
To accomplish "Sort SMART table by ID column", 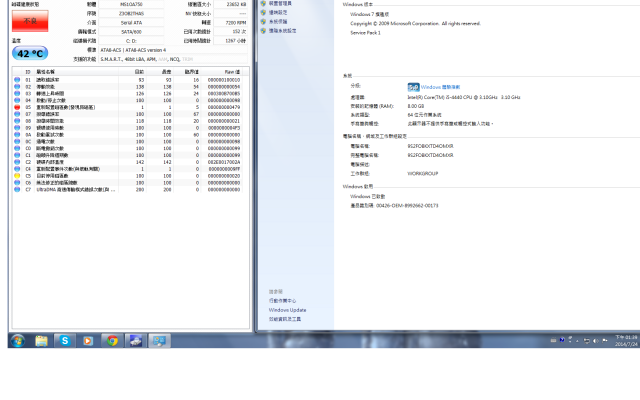I will coord(28,72).
